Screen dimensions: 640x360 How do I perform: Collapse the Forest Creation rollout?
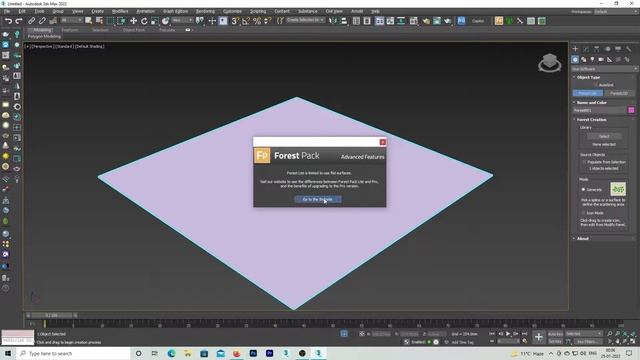pyautogui.click(x=591, y=120)
